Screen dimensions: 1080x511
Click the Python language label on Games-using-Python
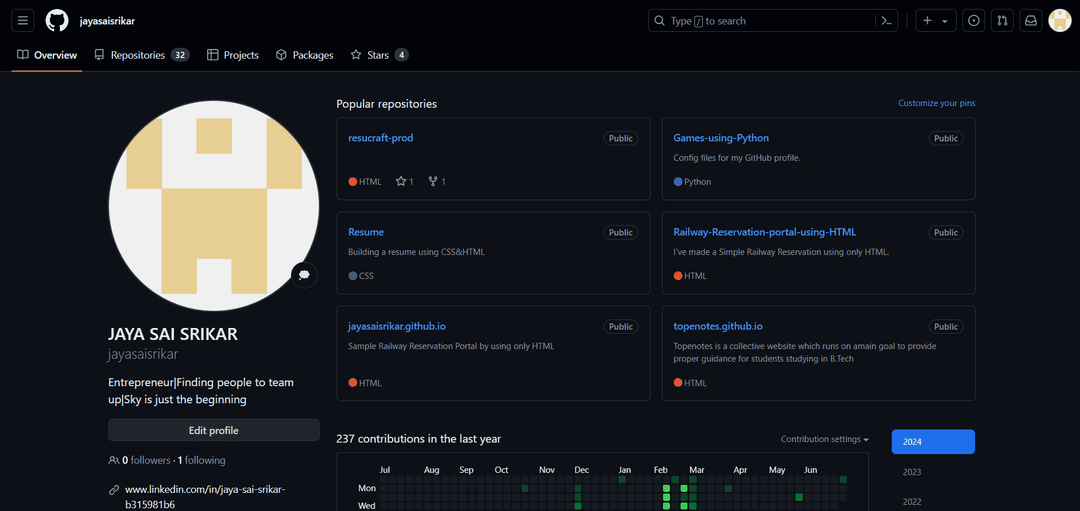click(692, 182)
